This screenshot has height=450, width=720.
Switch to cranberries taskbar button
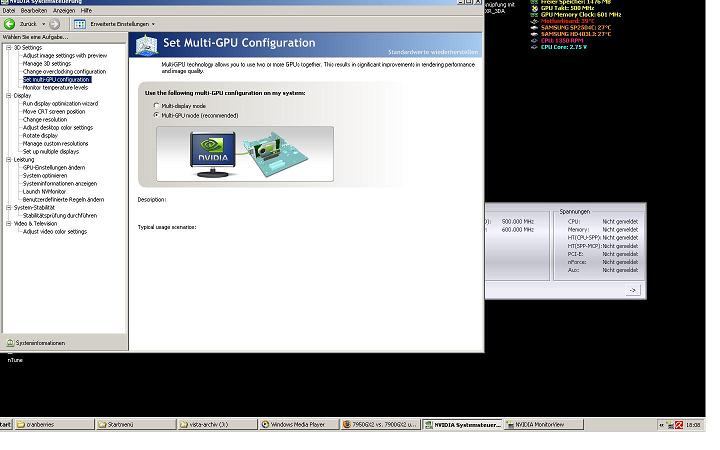coord(54,425)
